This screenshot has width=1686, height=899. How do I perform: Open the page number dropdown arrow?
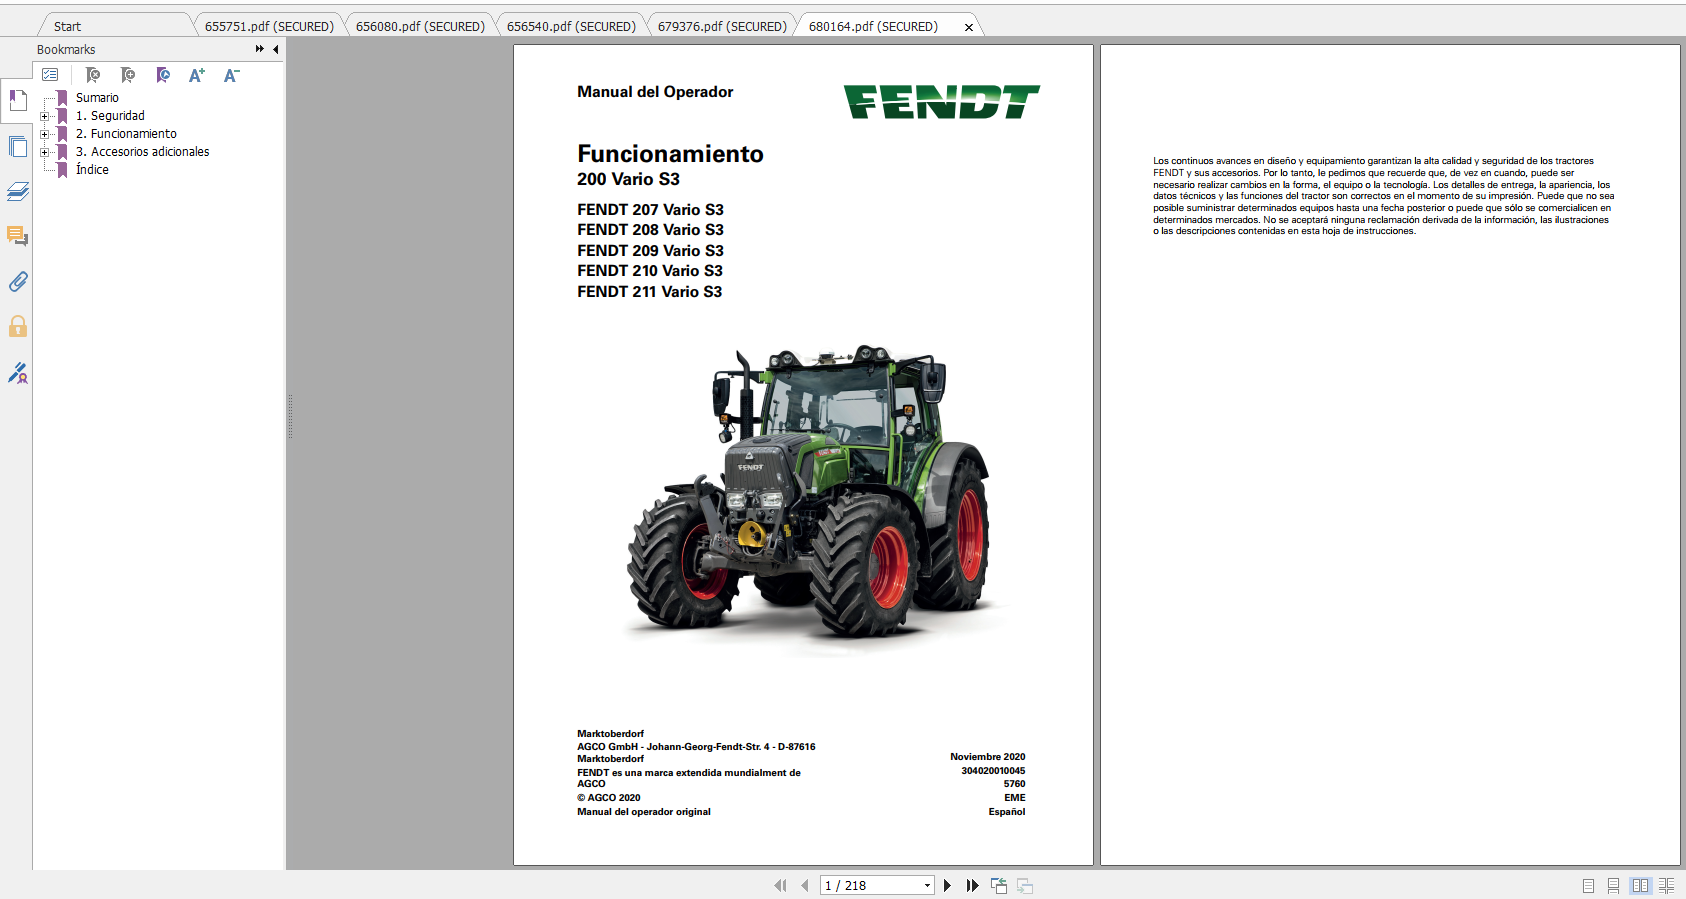point(927,885)
